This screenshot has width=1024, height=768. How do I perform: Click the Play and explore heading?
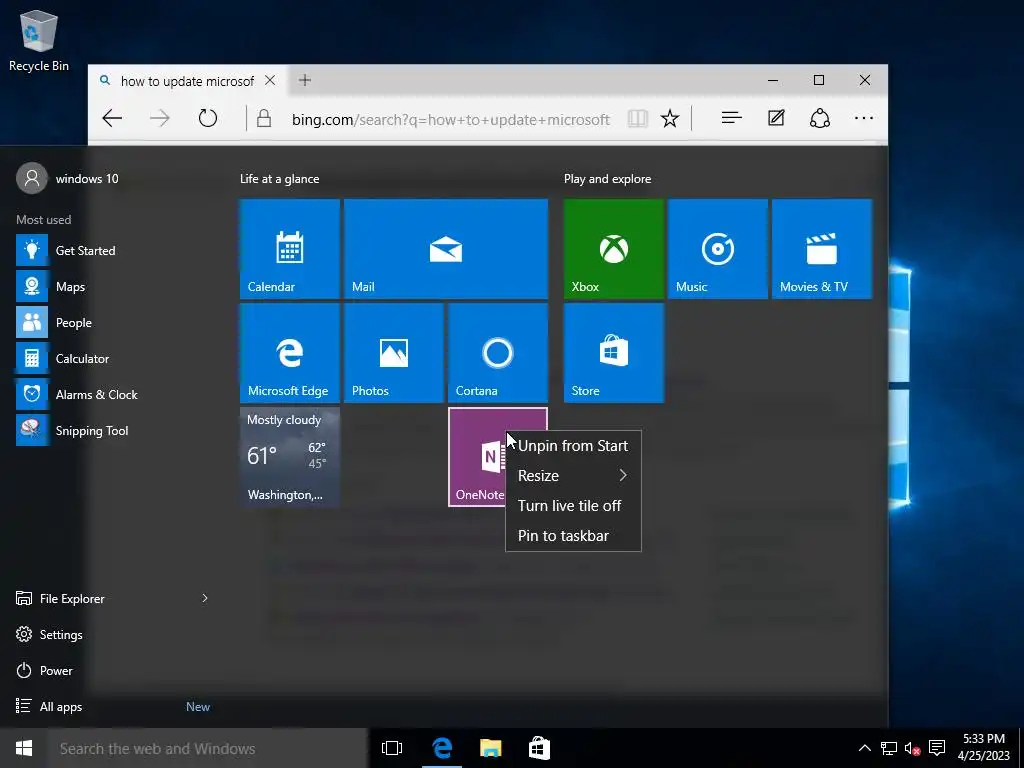[x=607, y=179]
